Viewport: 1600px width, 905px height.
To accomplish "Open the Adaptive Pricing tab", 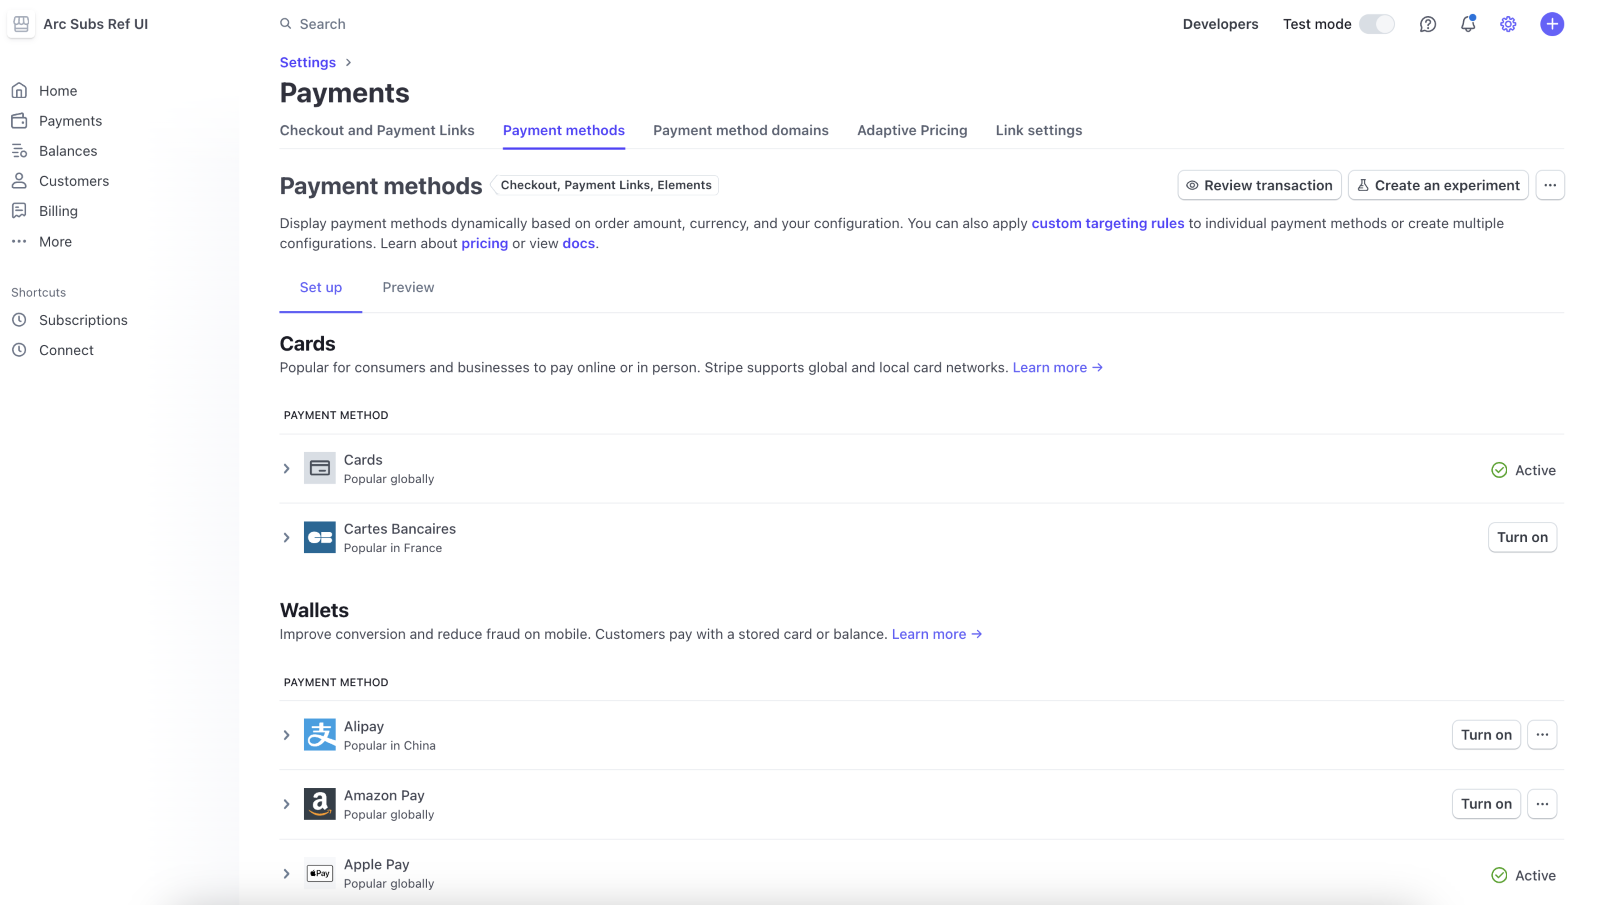I will coord(912,130).
